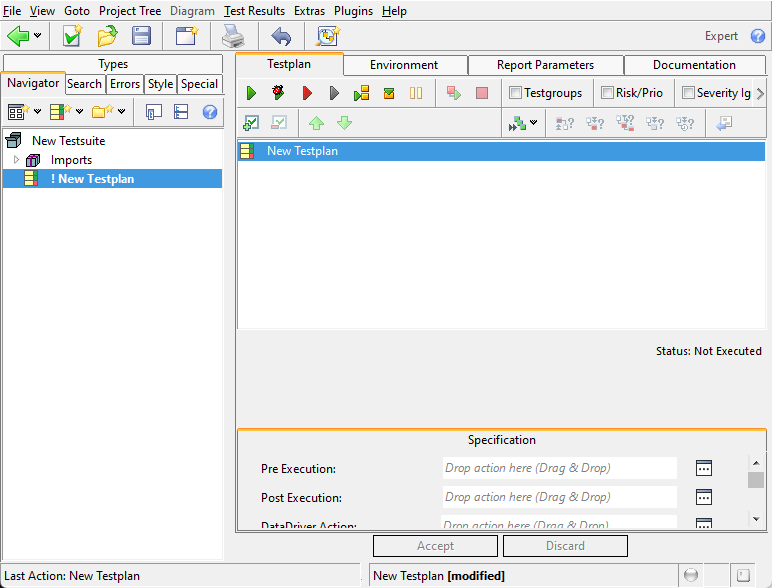This screenshot has width=772, height=588.
Task: Click the Open folder icon in toolbar
Action: 107,37
